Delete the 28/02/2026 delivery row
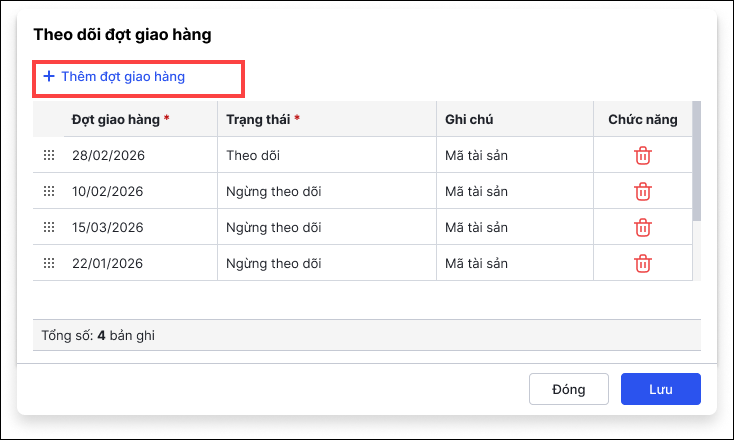Screen dimensions: 734x440 [x=643, y=155]
